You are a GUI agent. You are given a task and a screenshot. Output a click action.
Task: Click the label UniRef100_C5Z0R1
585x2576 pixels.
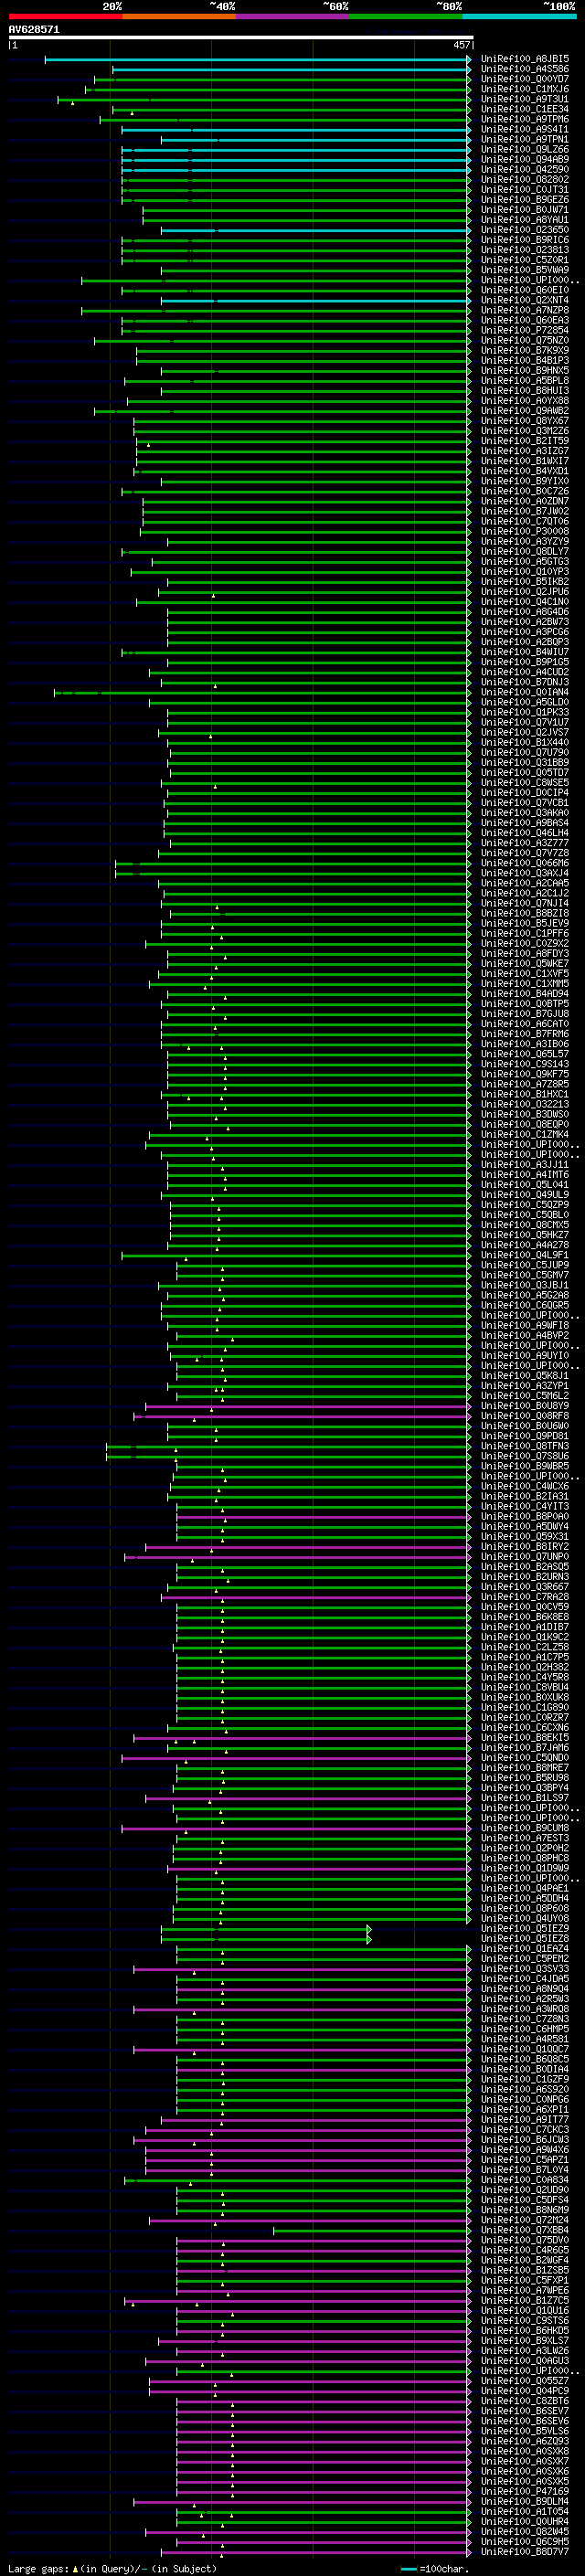(524, 260)
